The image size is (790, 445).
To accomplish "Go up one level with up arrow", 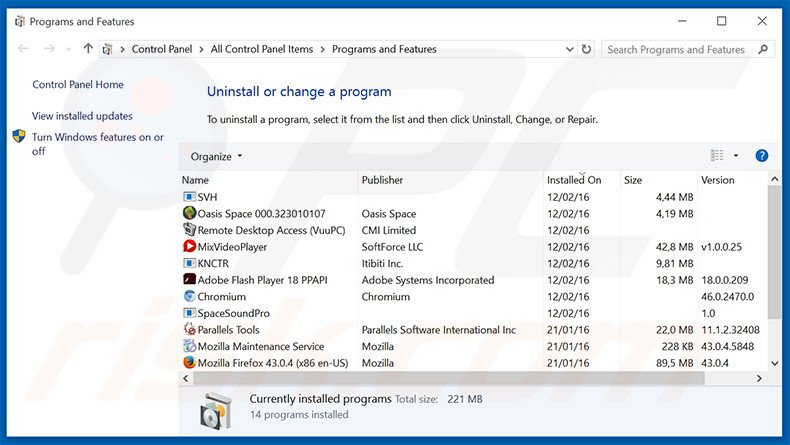I will [x=88, y=49].
